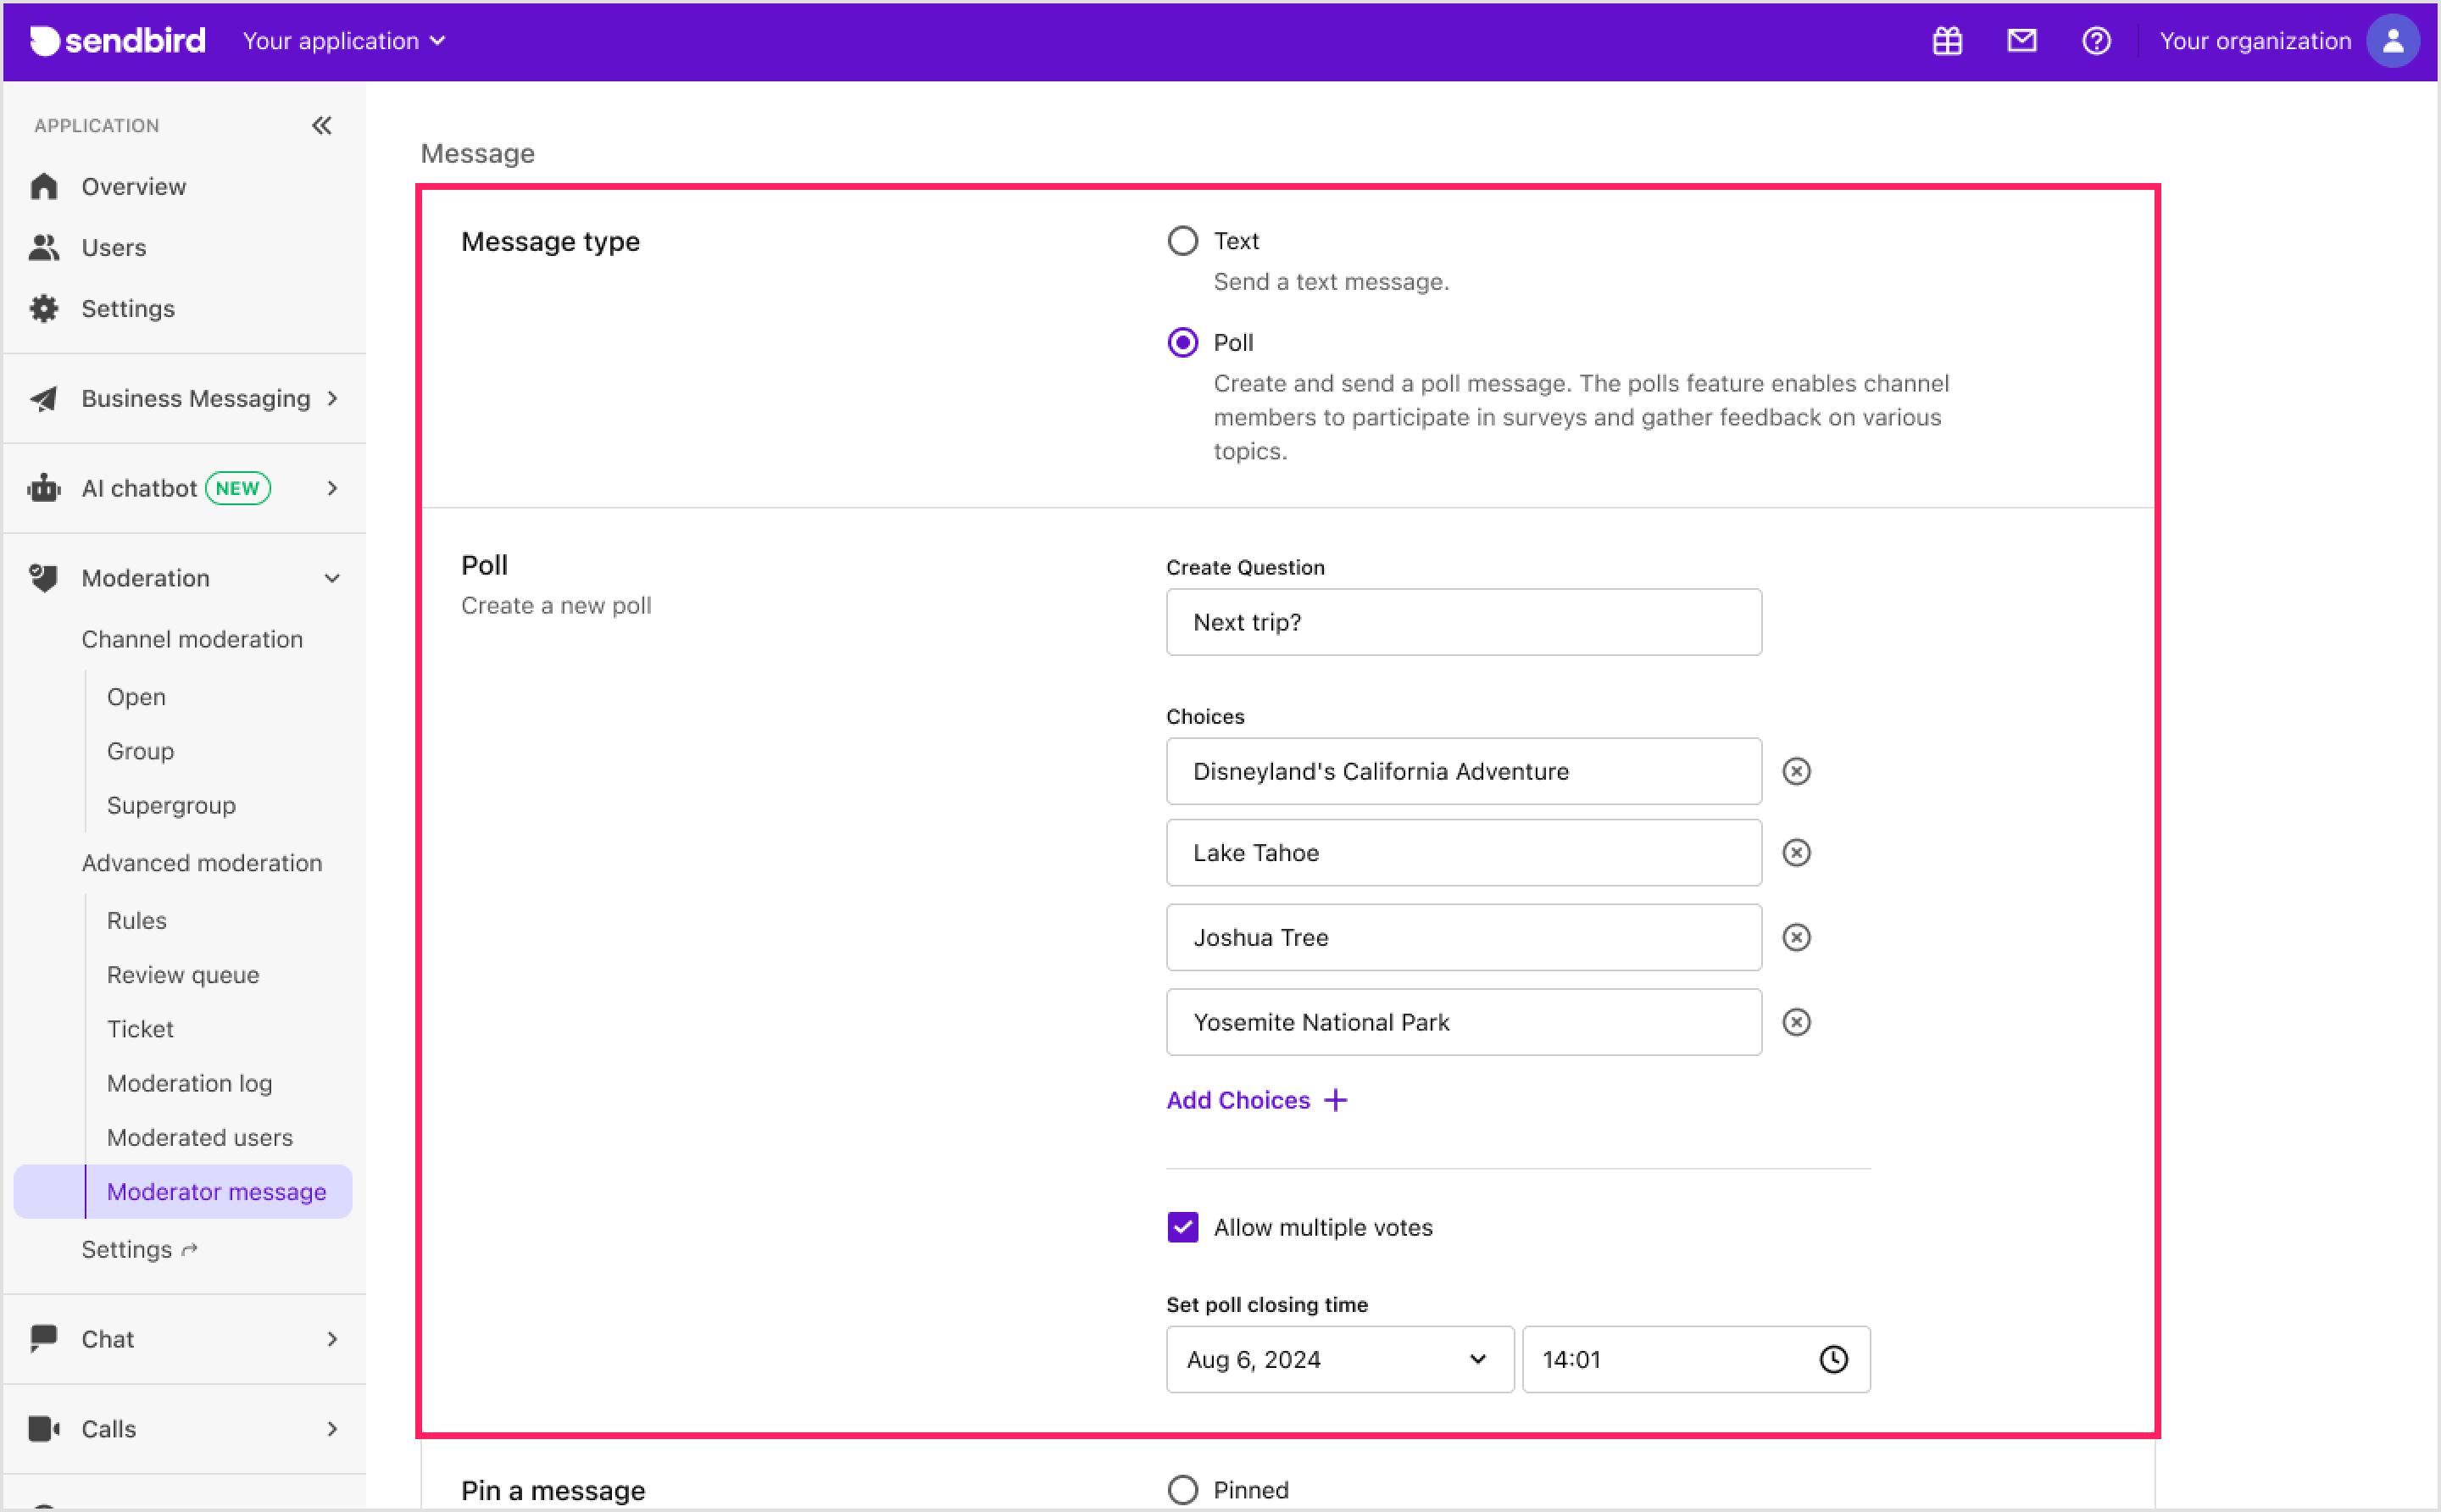Screen dimensions: 2441x1512
Task: Open the Moderation log page
Action: click(x=189, y=1083)
